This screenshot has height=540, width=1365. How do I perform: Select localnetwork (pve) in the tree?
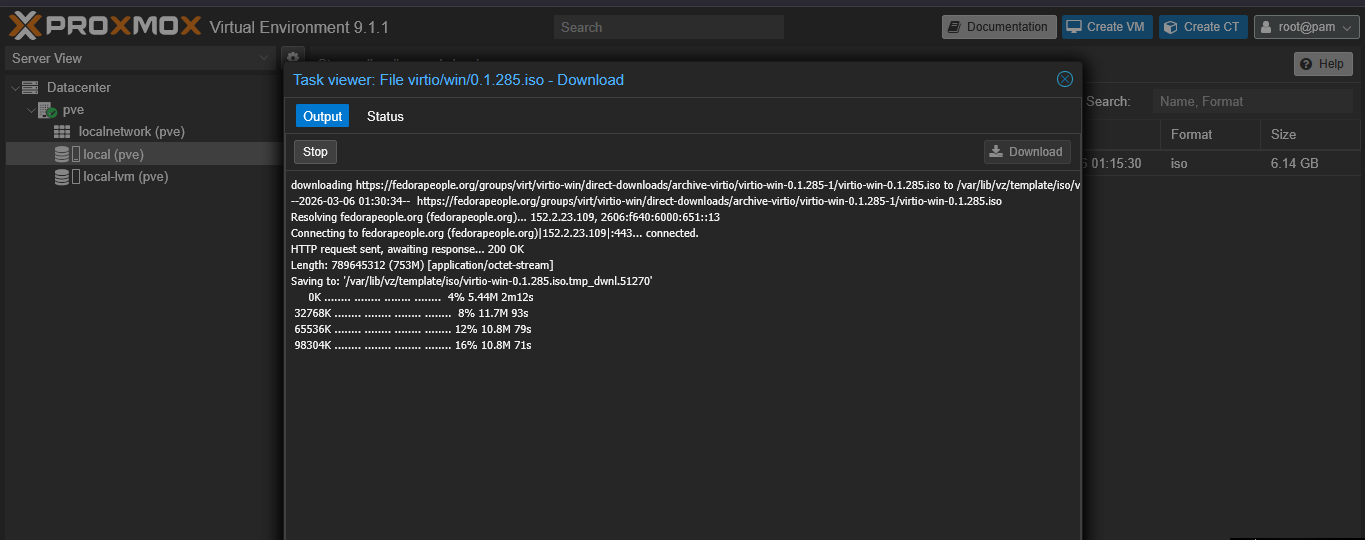(x=131, y=132)
